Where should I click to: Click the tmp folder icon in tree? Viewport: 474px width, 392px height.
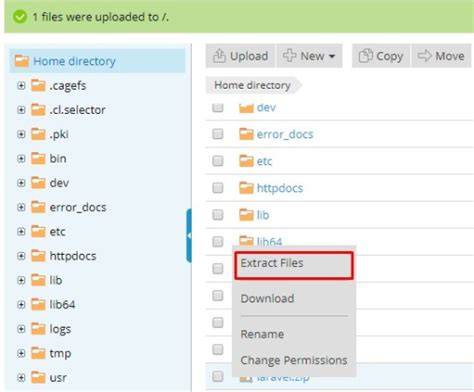coord(38,353)
